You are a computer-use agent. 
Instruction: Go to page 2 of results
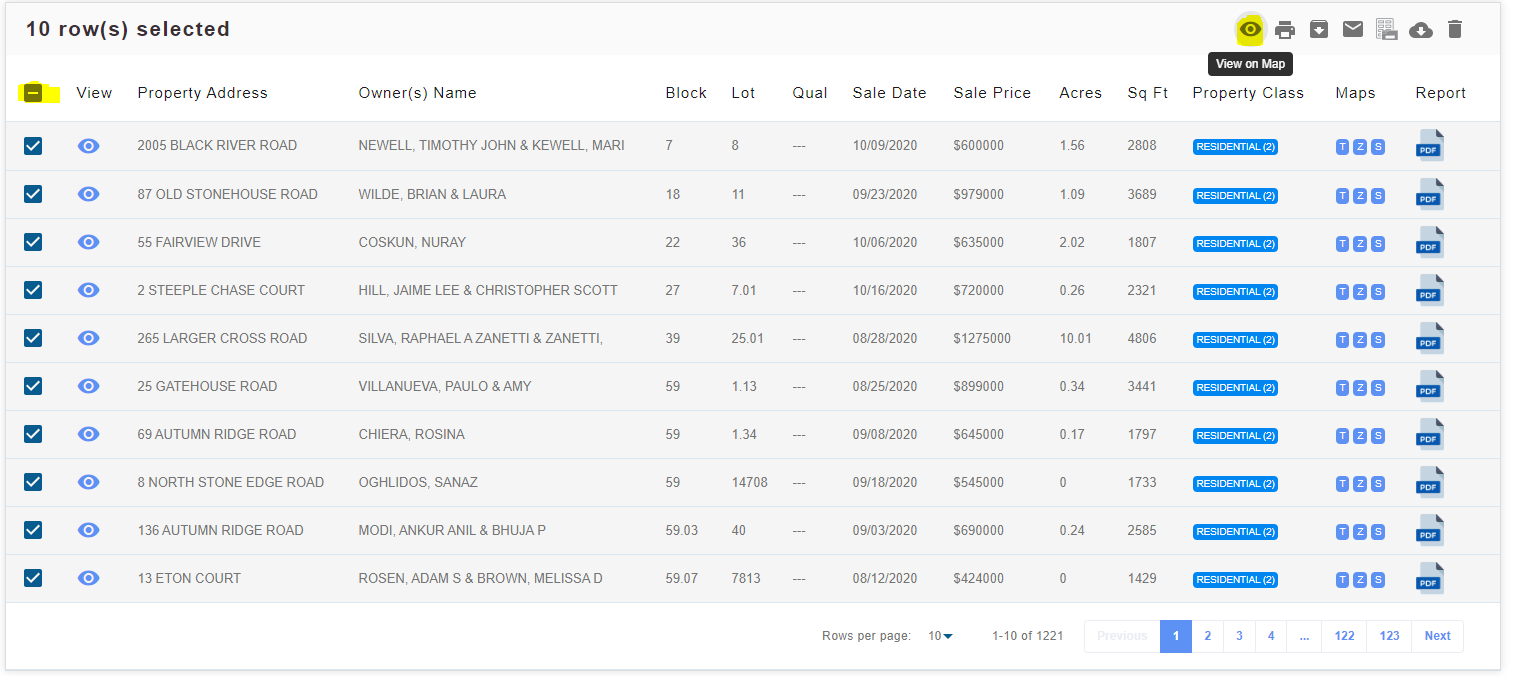1207,636
